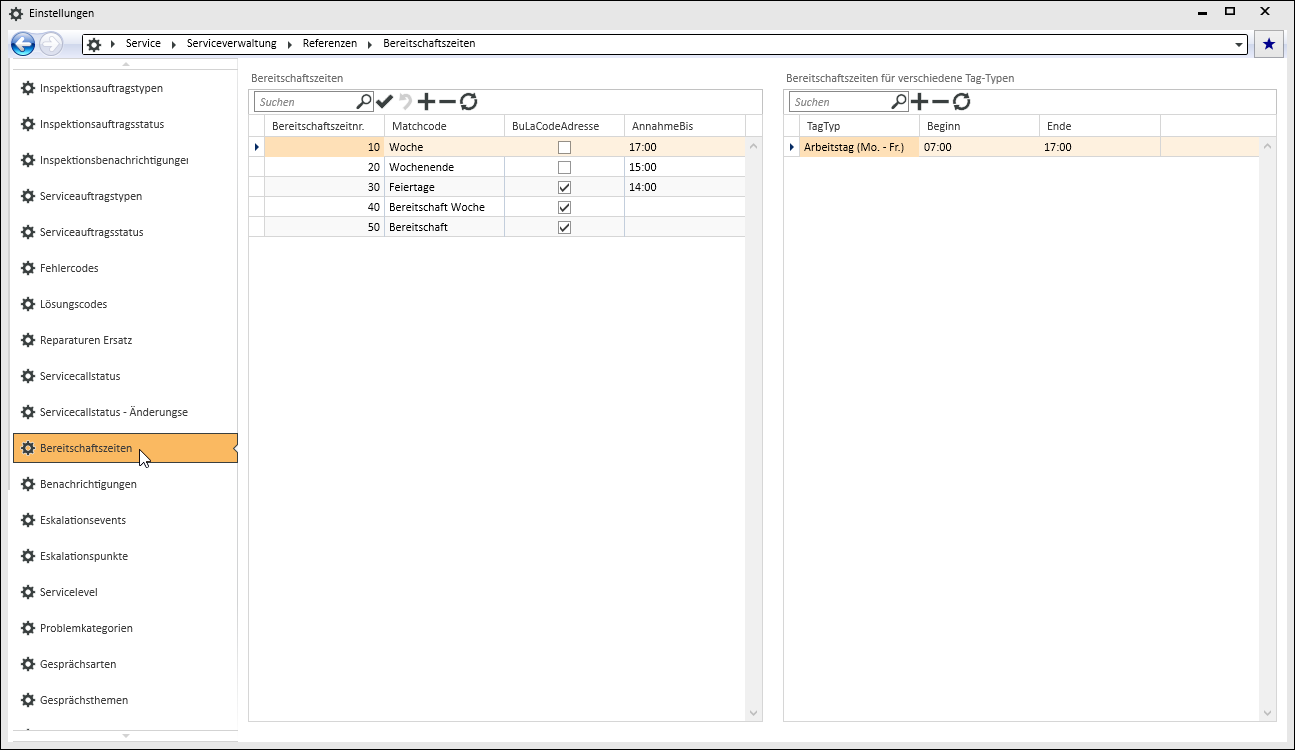Add new Bereitschaftszeiten entry with plus icon
This screenshot has height=750, width=1295.
point(426,101)
